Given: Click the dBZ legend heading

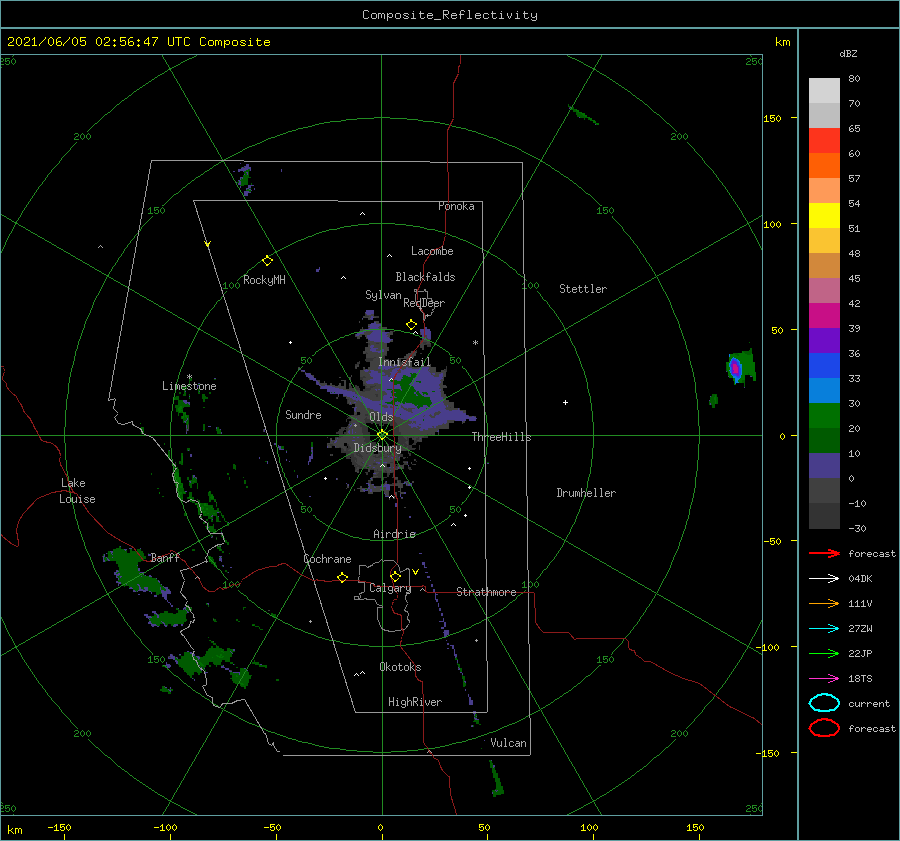Looking at the screenshot, I should 848,53.
